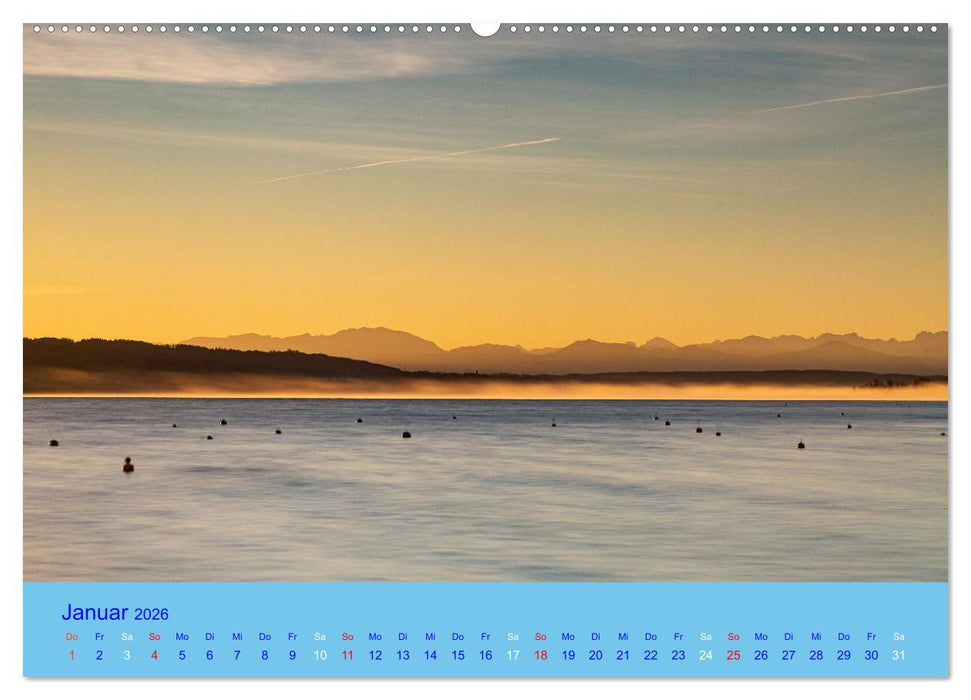Viewport: 971px width, 700px height.
Task: Select Sunday date 4 shown in red
Action: tap(154, 653)
